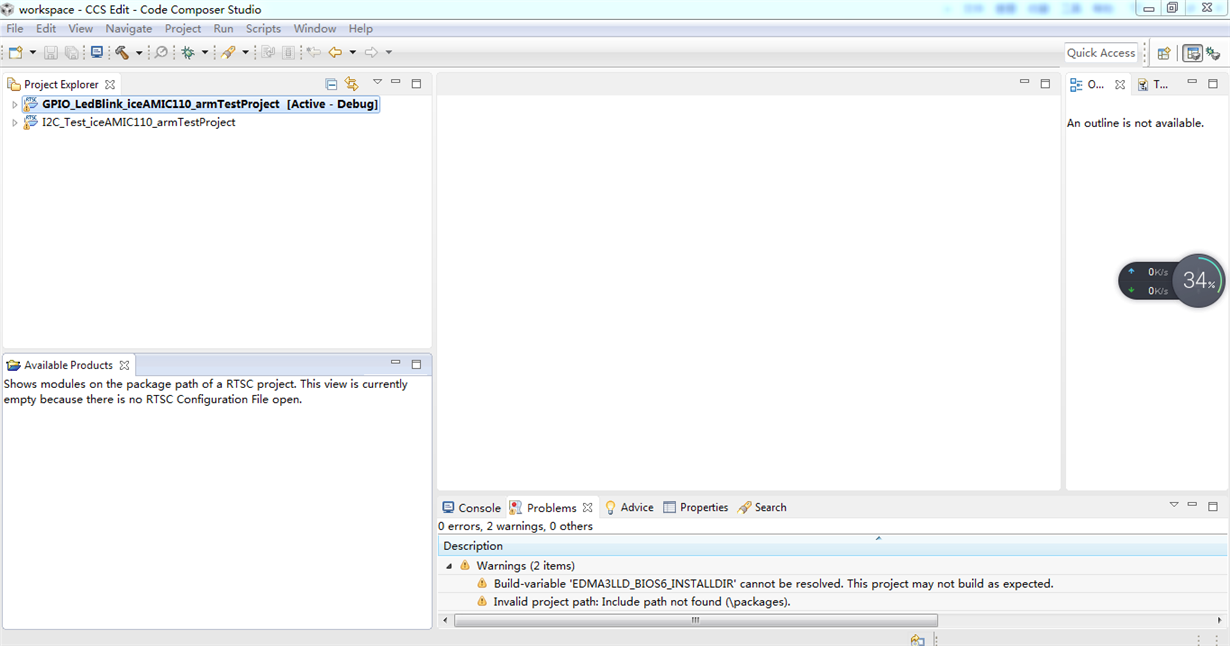Screen dimensions: 1230x646
Task: Click the Save All toolbar icon
Action: [72, 52]
